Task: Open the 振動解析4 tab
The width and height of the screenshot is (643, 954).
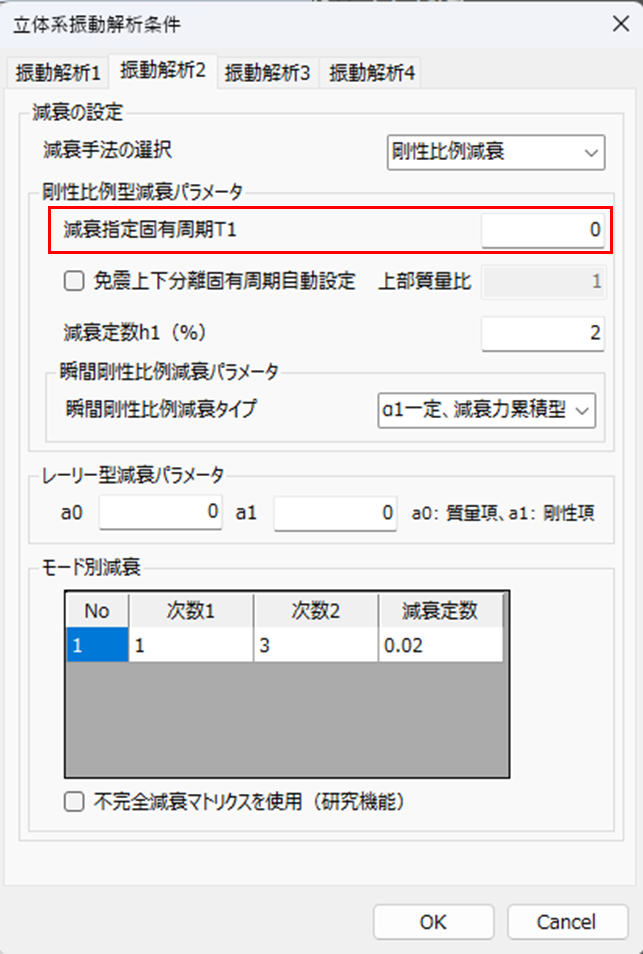Action: pos(372,72)
